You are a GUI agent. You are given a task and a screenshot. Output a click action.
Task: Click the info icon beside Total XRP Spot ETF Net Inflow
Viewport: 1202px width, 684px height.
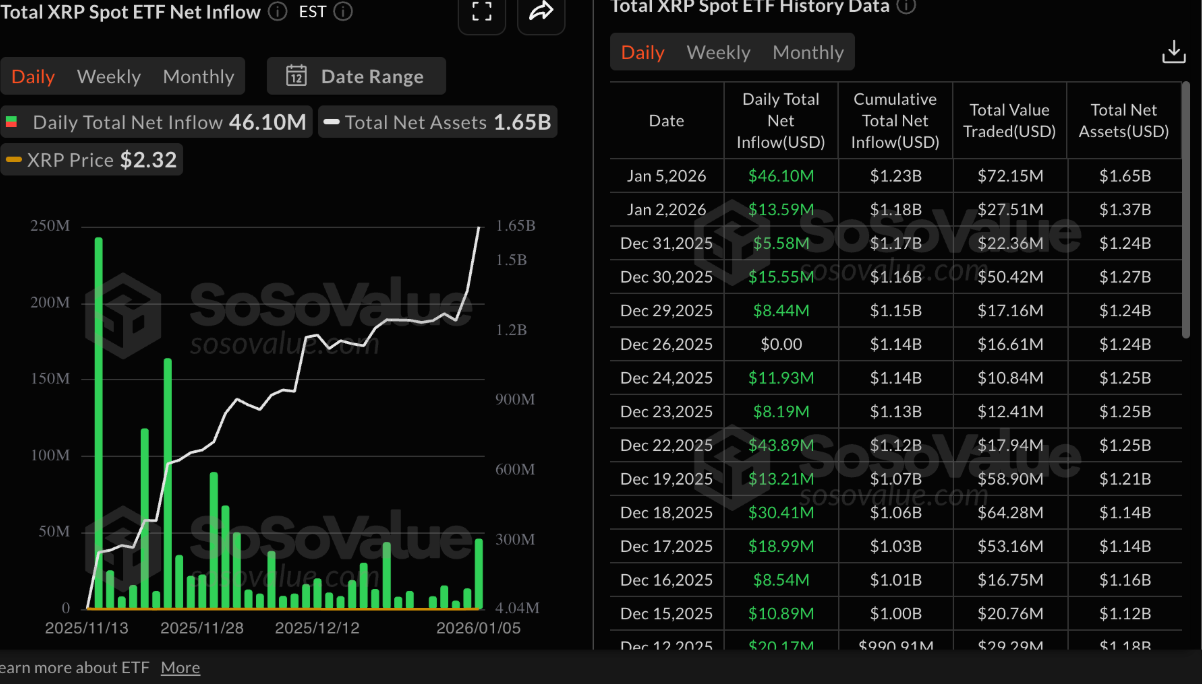(x=276, y=12)
